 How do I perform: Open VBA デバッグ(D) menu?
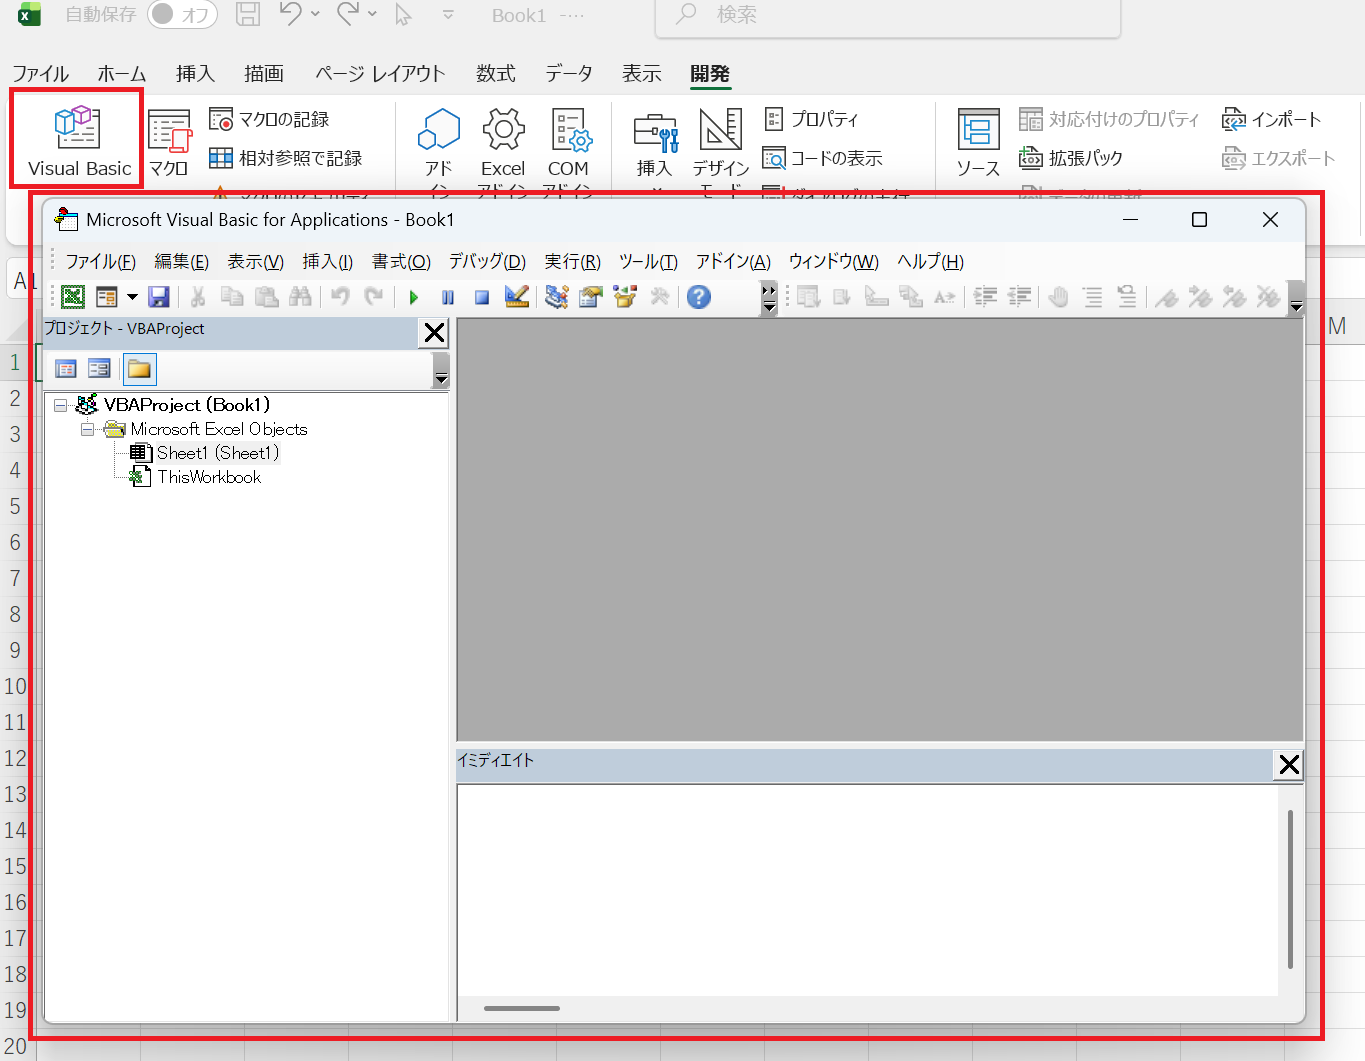(x=487, y=262)
